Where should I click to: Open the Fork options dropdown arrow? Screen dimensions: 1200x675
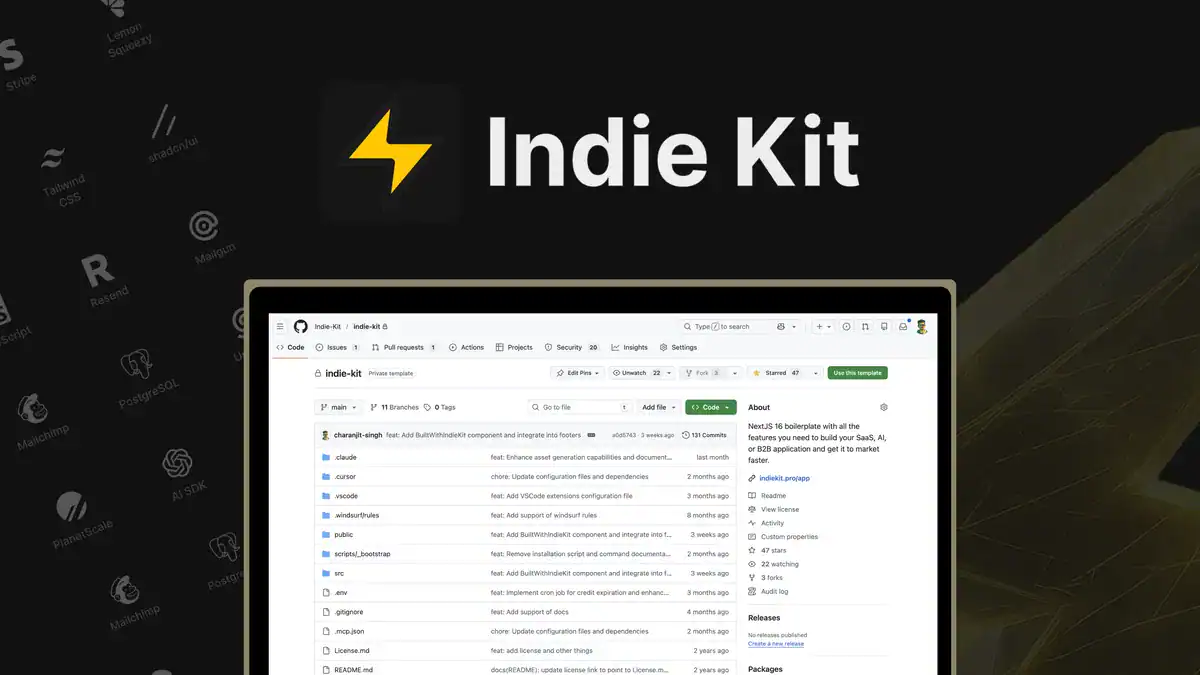(x=734, y=373)
